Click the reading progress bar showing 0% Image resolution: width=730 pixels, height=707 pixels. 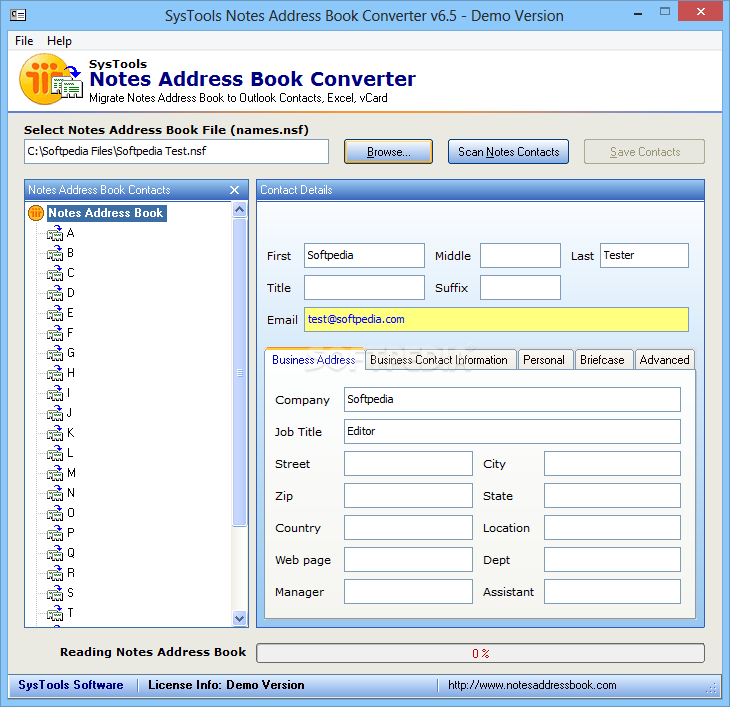coord(480,653)
